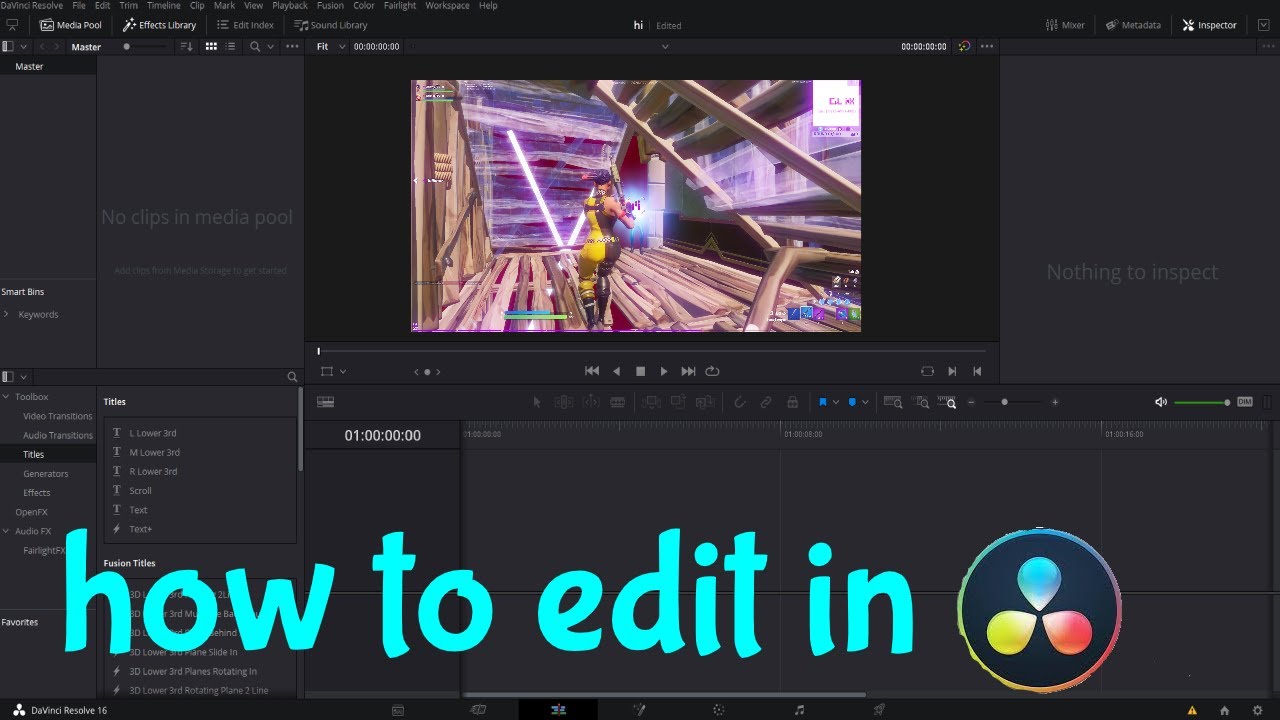Screen dimensions: 1280x720
Task: Open the Playback menu
Action: pos(290,6)
